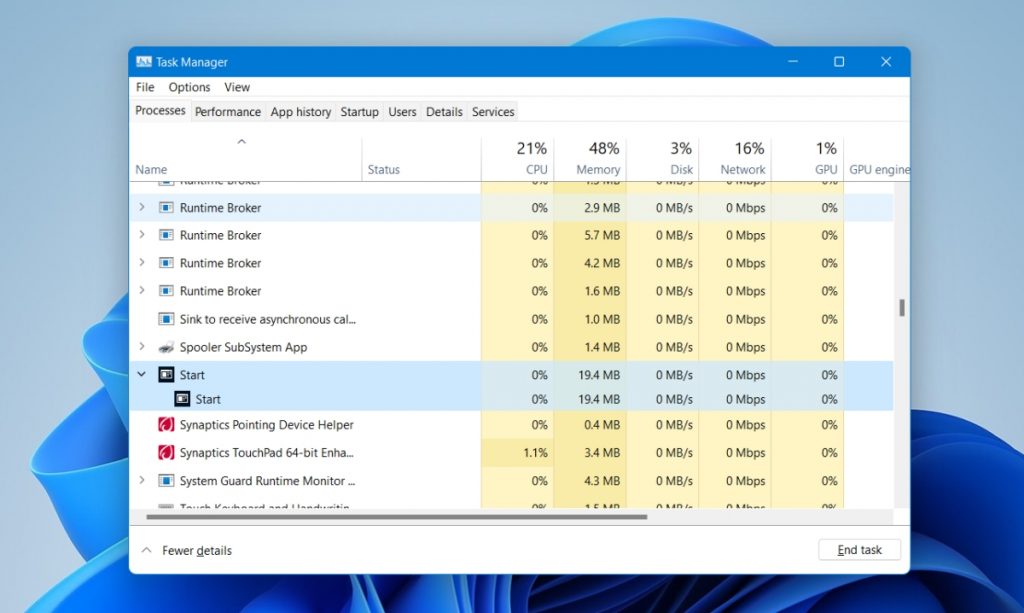This screenshot has height=613, width=1024.
Task: Click the Runtime Broker process icon
Action: (165, 207)
